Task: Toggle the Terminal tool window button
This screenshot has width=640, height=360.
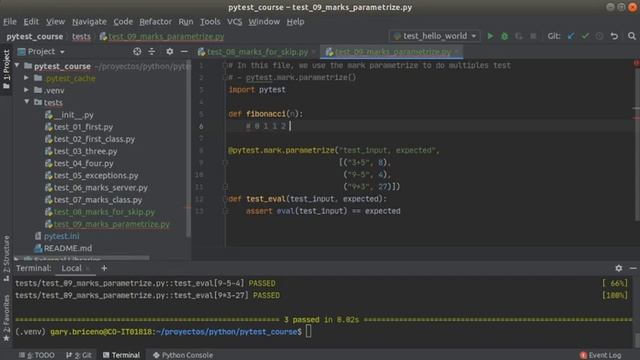Action: point(121,355)
